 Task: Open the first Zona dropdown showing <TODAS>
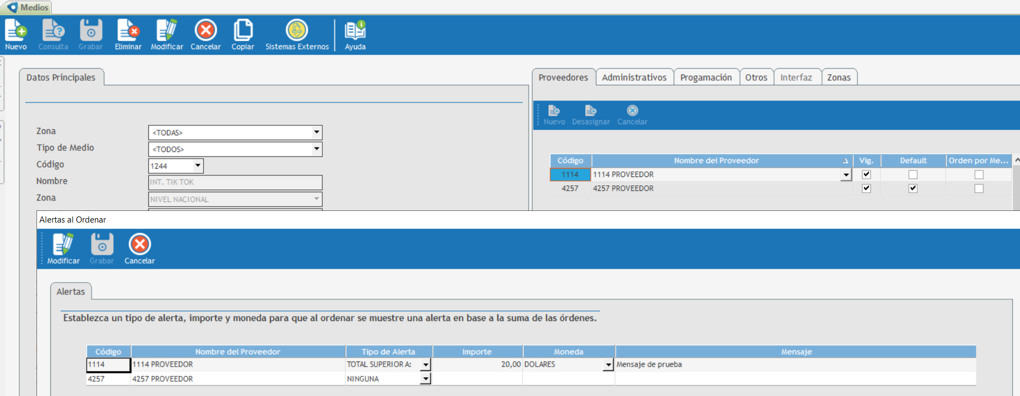click(x=317, y=133)
